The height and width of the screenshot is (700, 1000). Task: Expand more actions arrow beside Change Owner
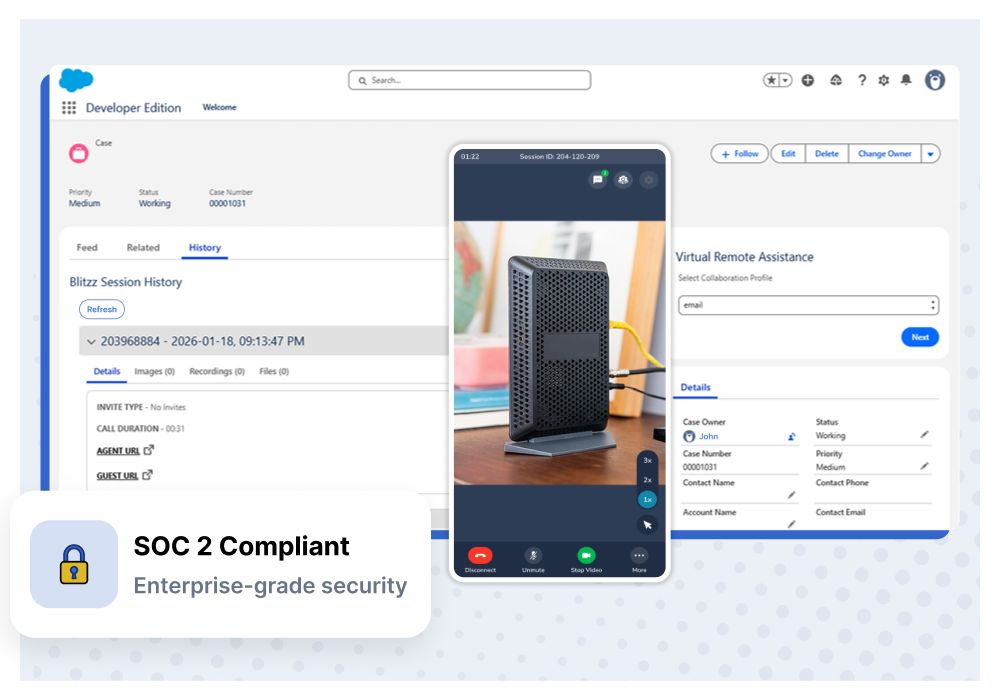click(x=930, y=154)
